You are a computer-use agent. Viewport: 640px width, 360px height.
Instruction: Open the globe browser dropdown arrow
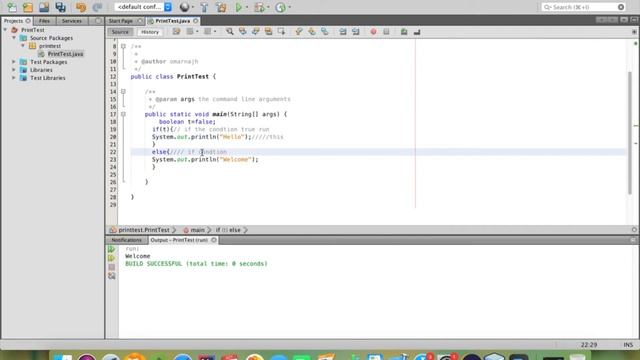[x=193, y=7]
